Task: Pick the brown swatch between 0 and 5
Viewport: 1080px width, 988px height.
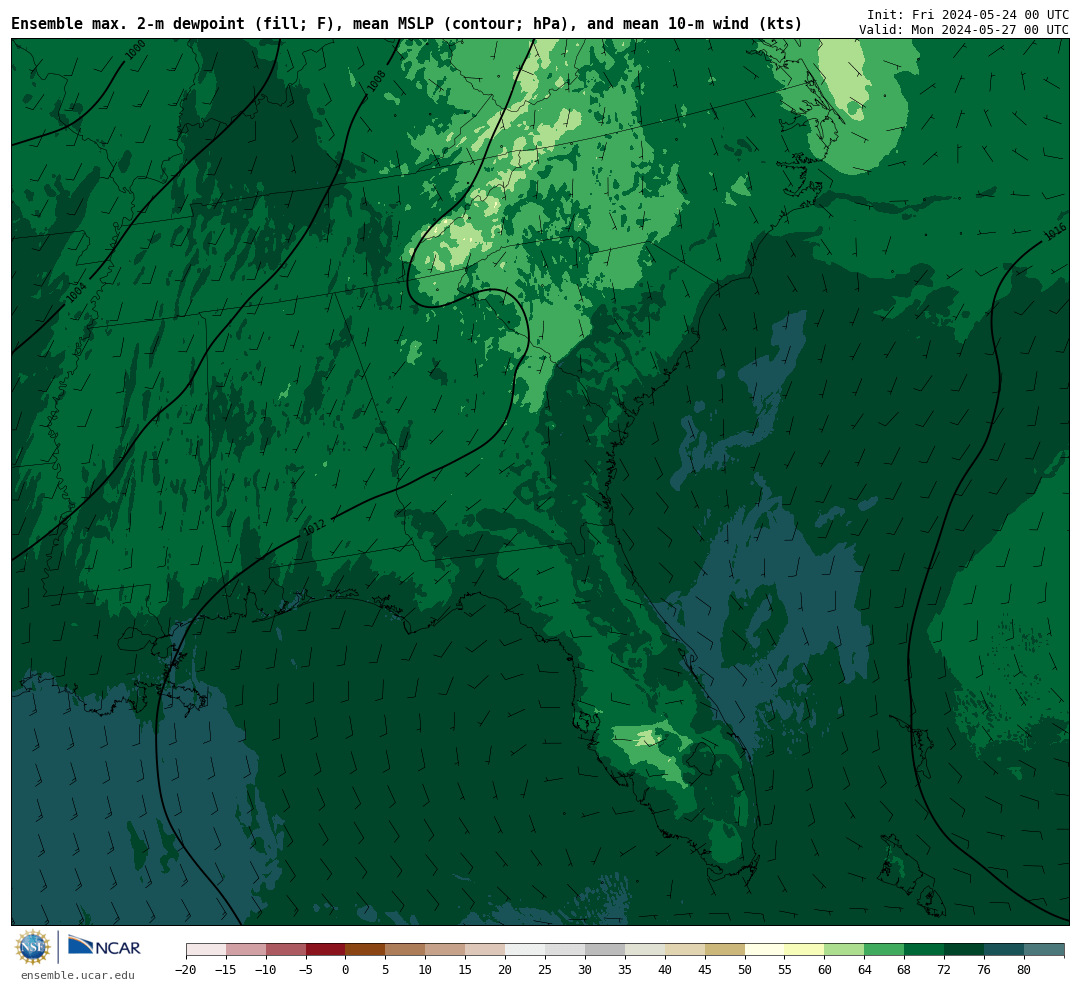Action: pos(366,950)
